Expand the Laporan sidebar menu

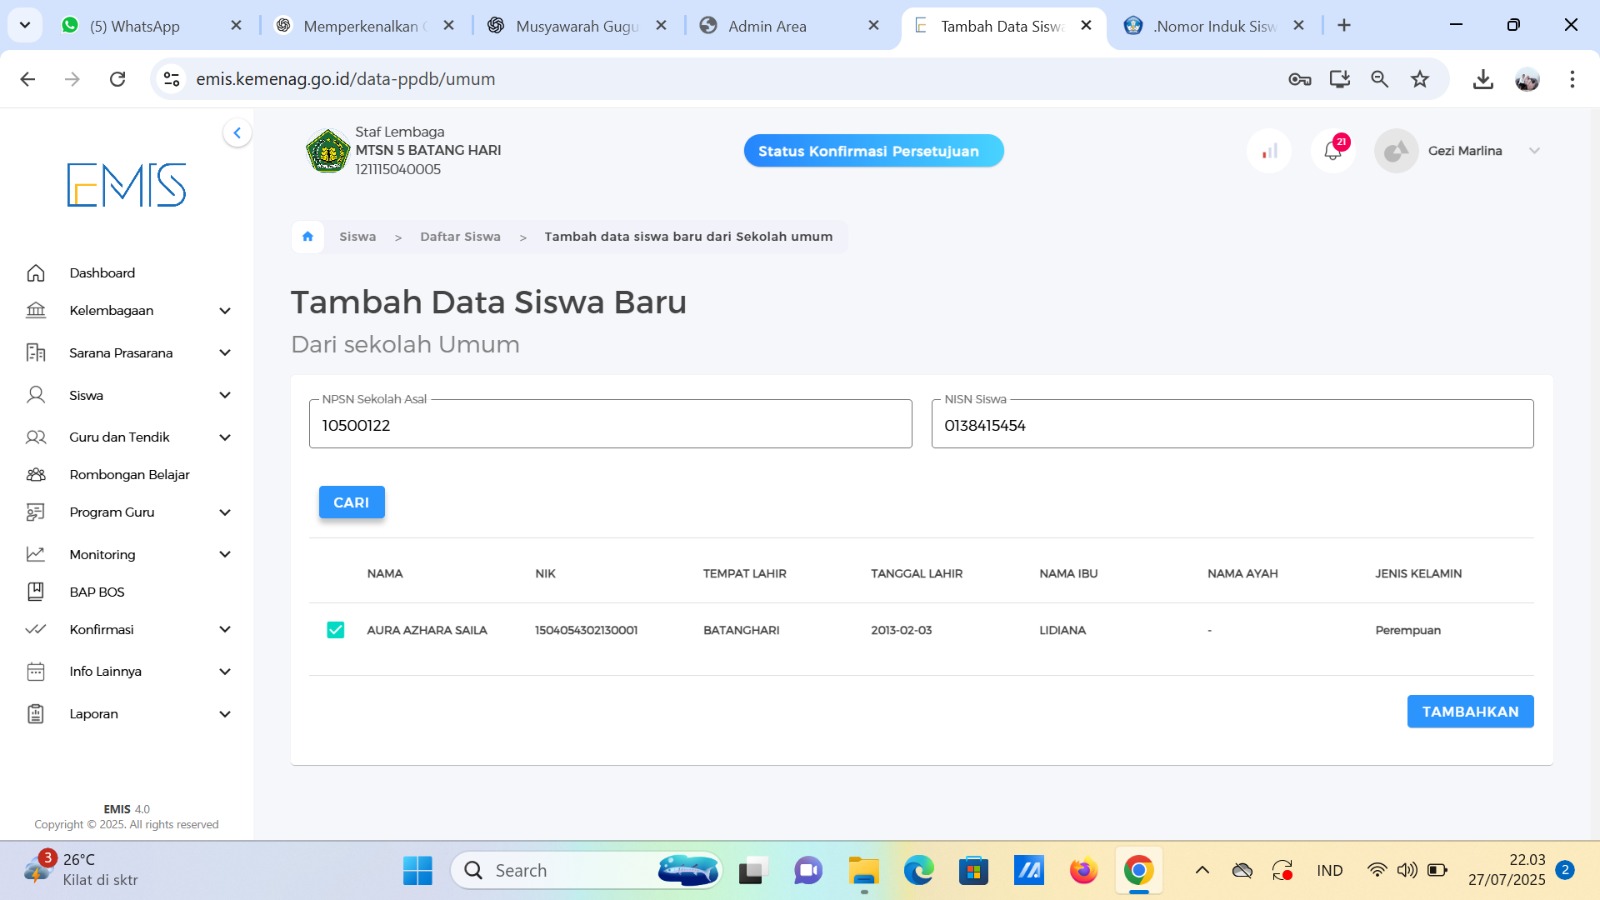click(94, 713)
